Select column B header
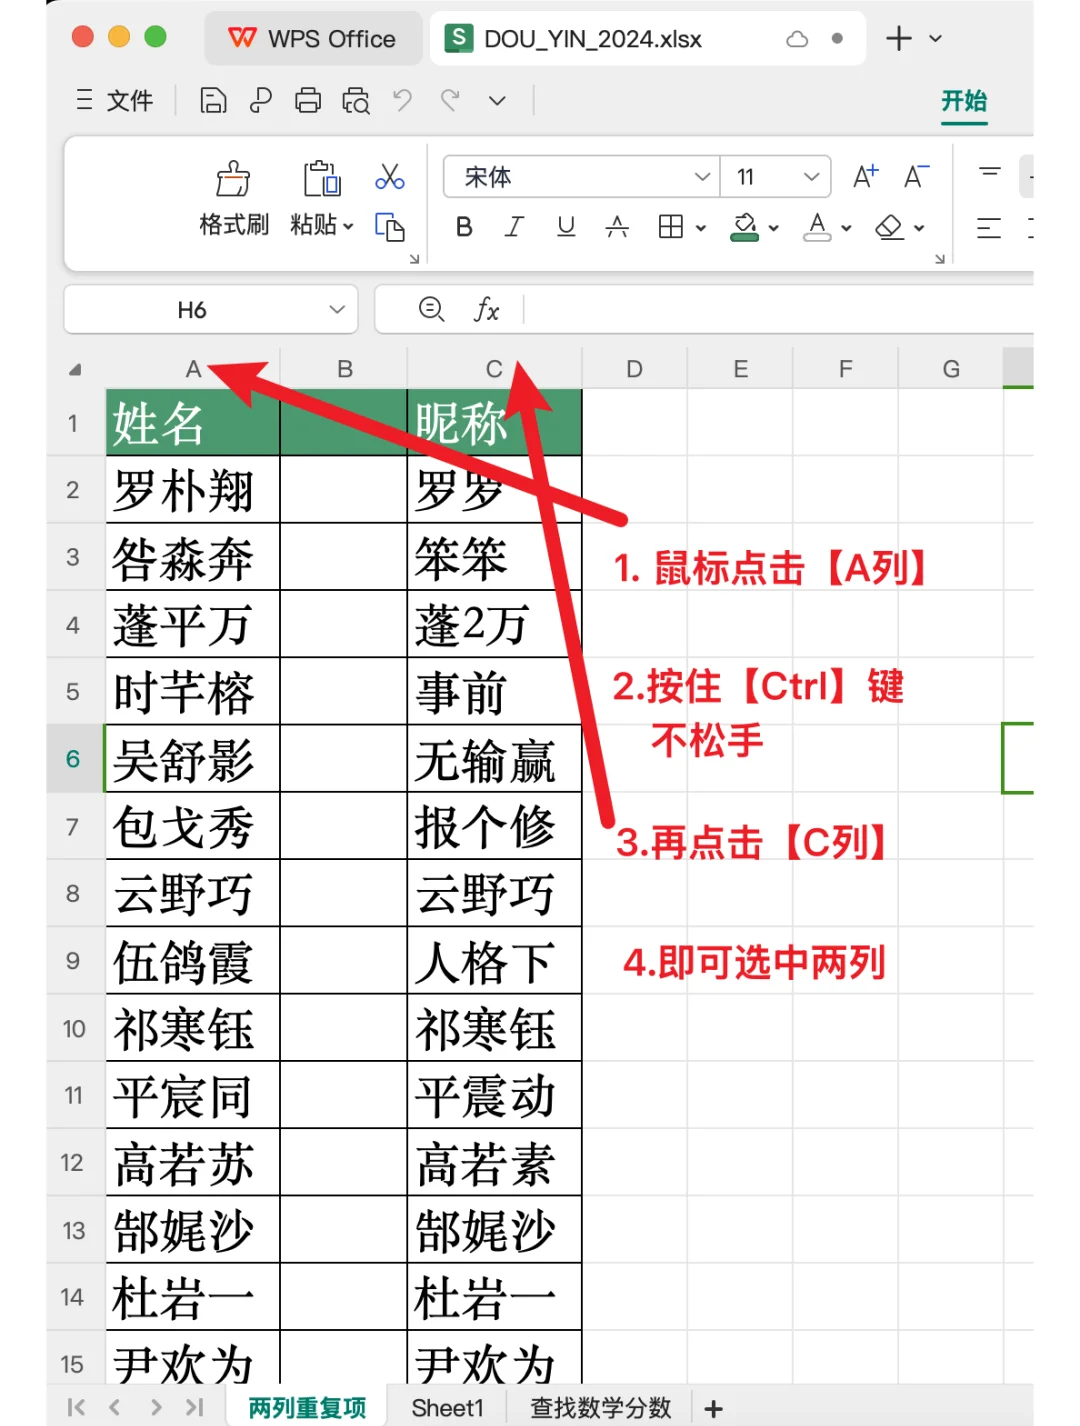 [x=344, y=369]
